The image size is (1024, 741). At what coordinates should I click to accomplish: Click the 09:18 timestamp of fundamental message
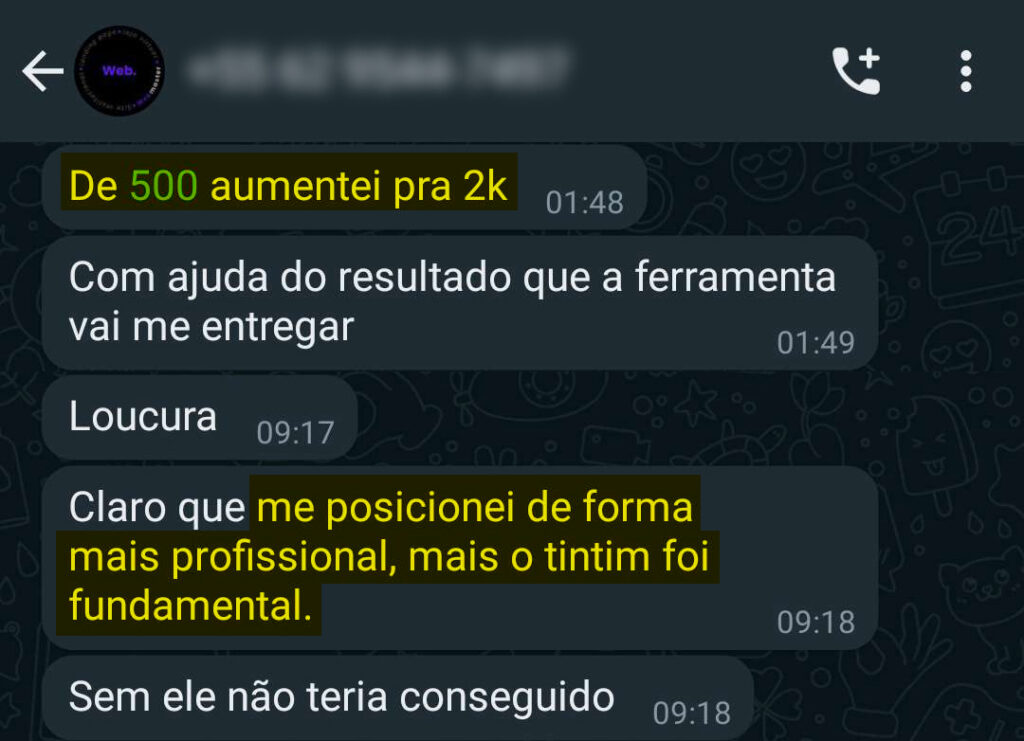(816, 622)
